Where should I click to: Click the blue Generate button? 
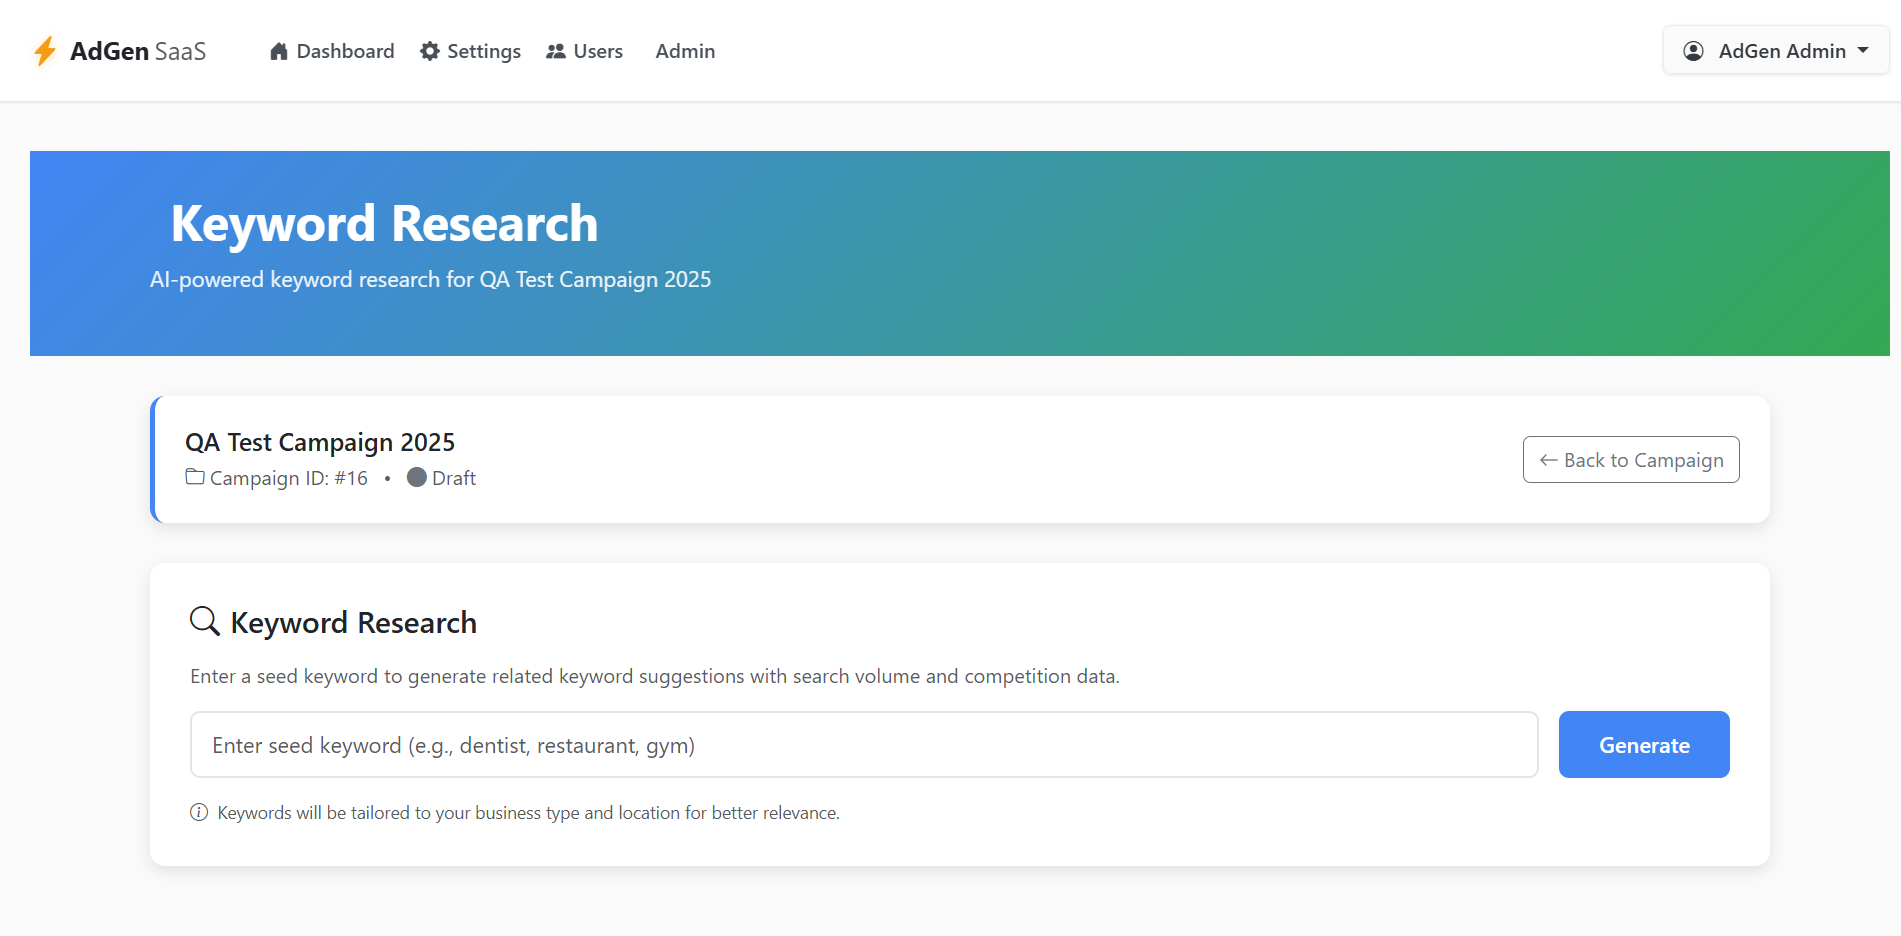click(x=1644, y=745)
